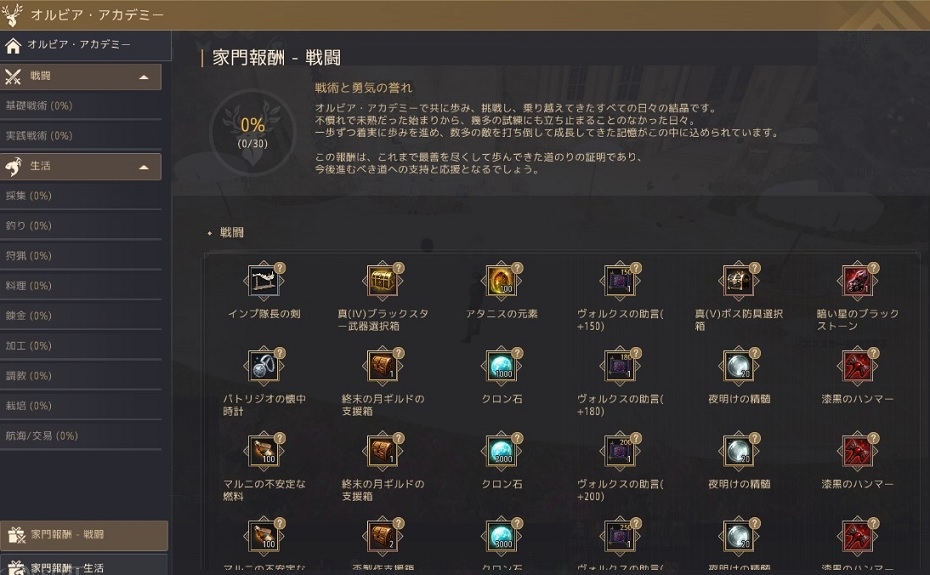Click the 家門報酬 - 戦闘 button

[84, 535]
